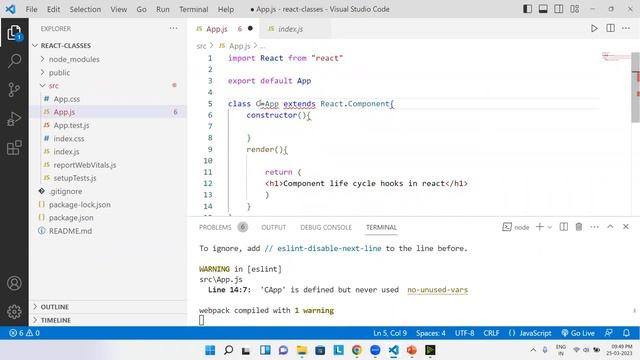Viewport: 640px width, 360px height.
Task: Open the Go menu
Action: tap(141, 9)
